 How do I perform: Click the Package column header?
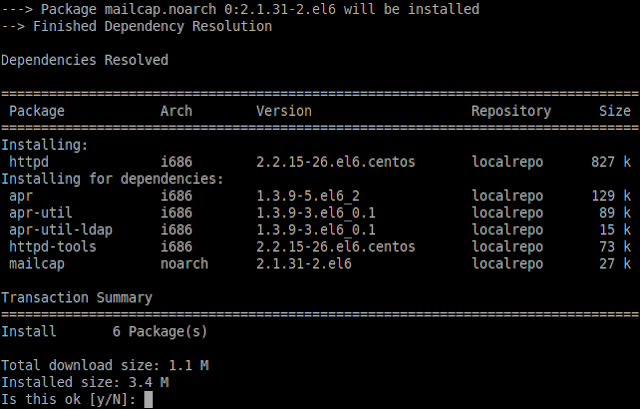coord(37,111)
